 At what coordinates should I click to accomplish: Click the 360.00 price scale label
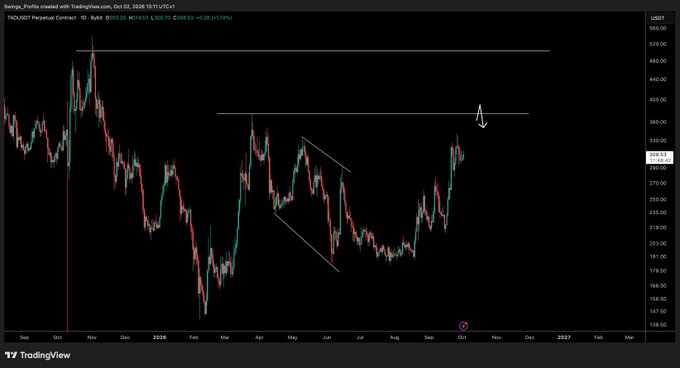tap(657, 122)
